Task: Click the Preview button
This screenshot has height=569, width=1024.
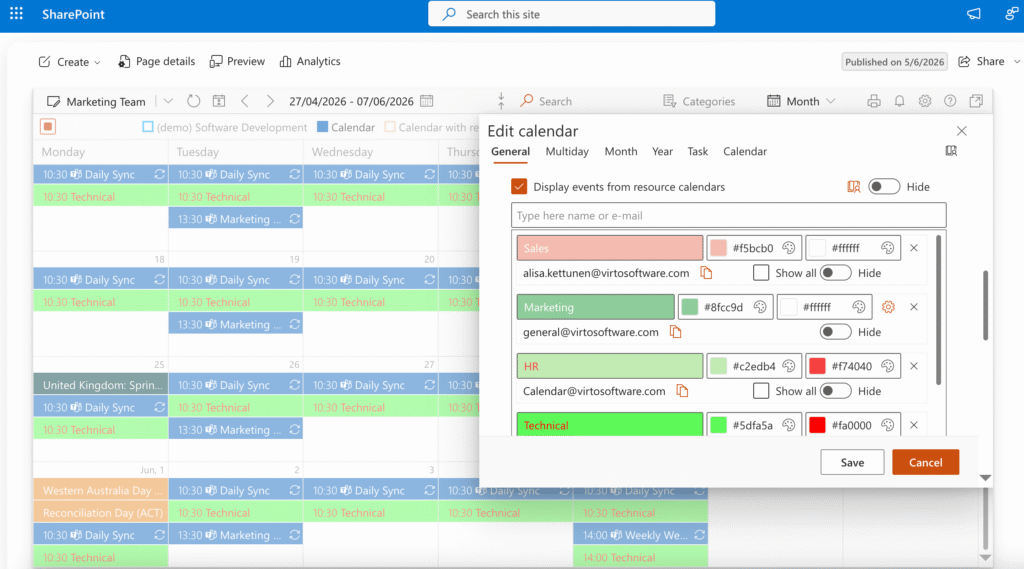Action: pos(237,61)
